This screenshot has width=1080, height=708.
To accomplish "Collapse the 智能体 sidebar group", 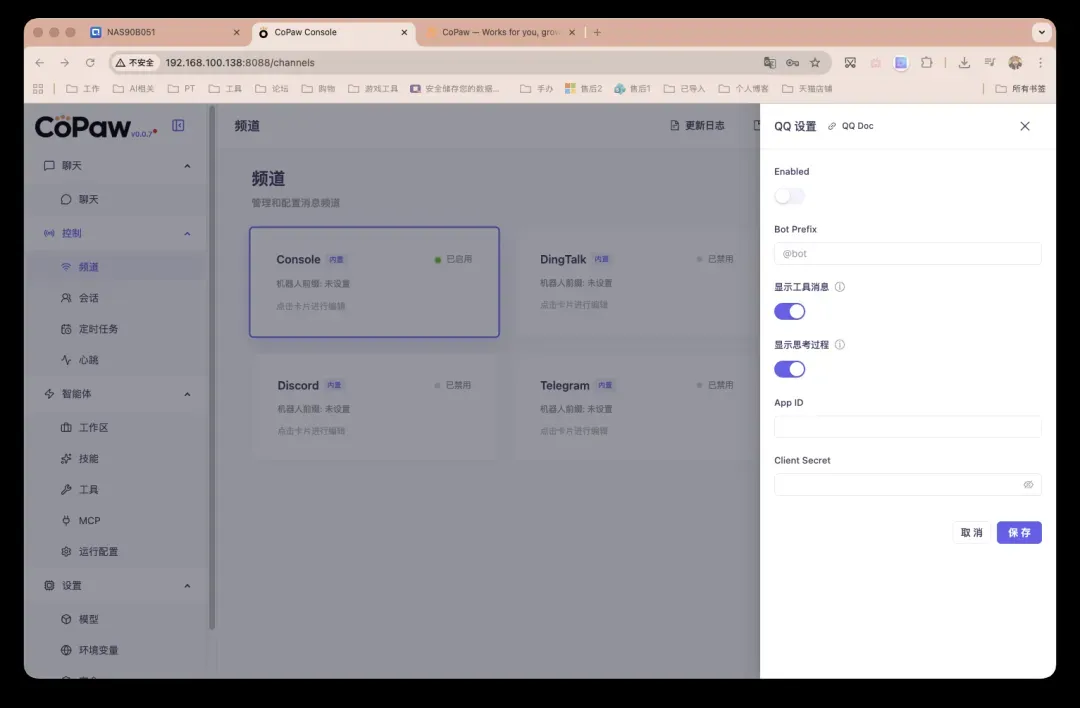I will [187, 394].
